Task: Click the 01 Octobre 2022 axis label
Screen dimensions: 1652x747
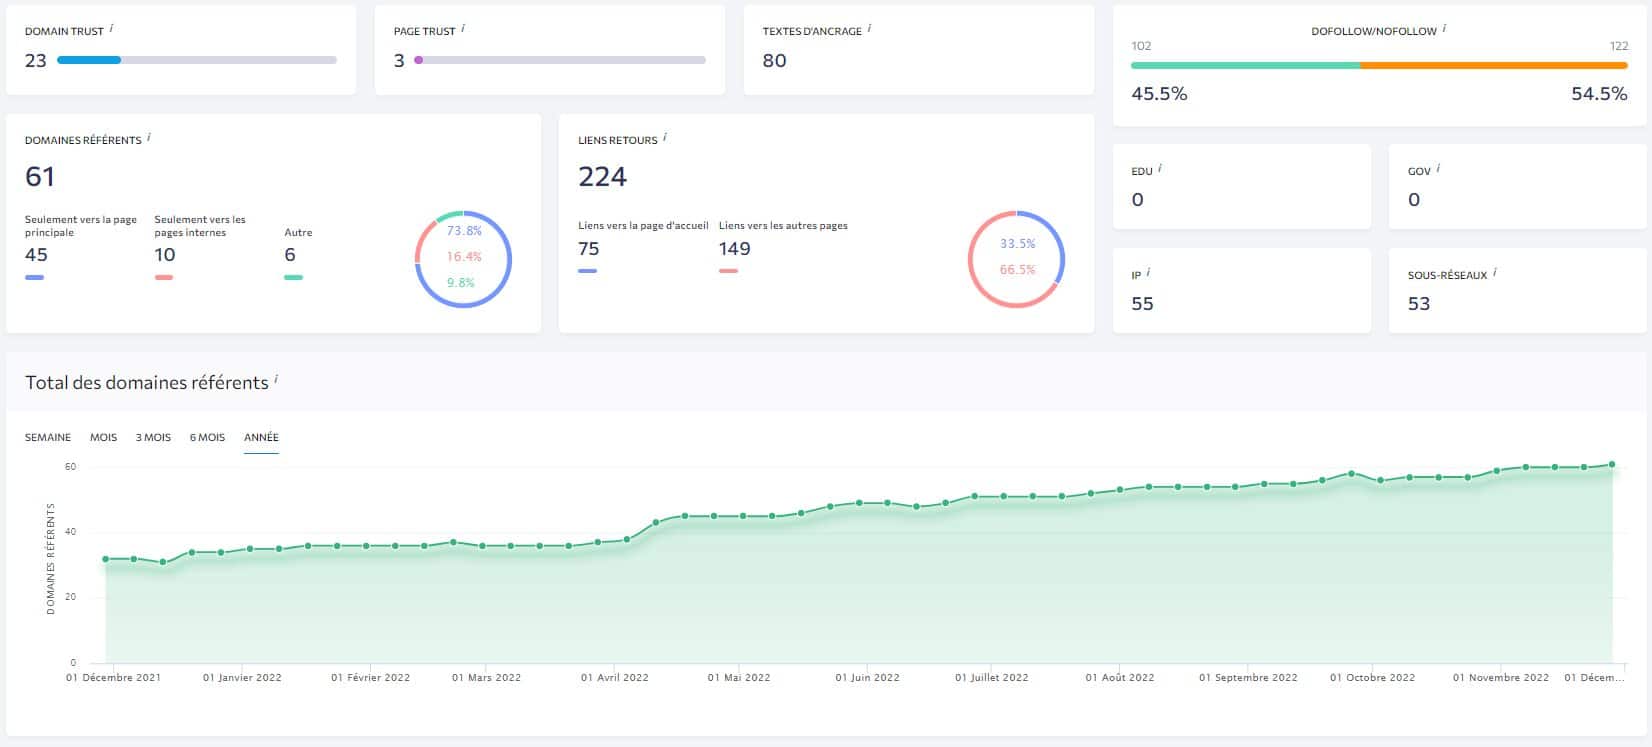Action: point(1372,677)
